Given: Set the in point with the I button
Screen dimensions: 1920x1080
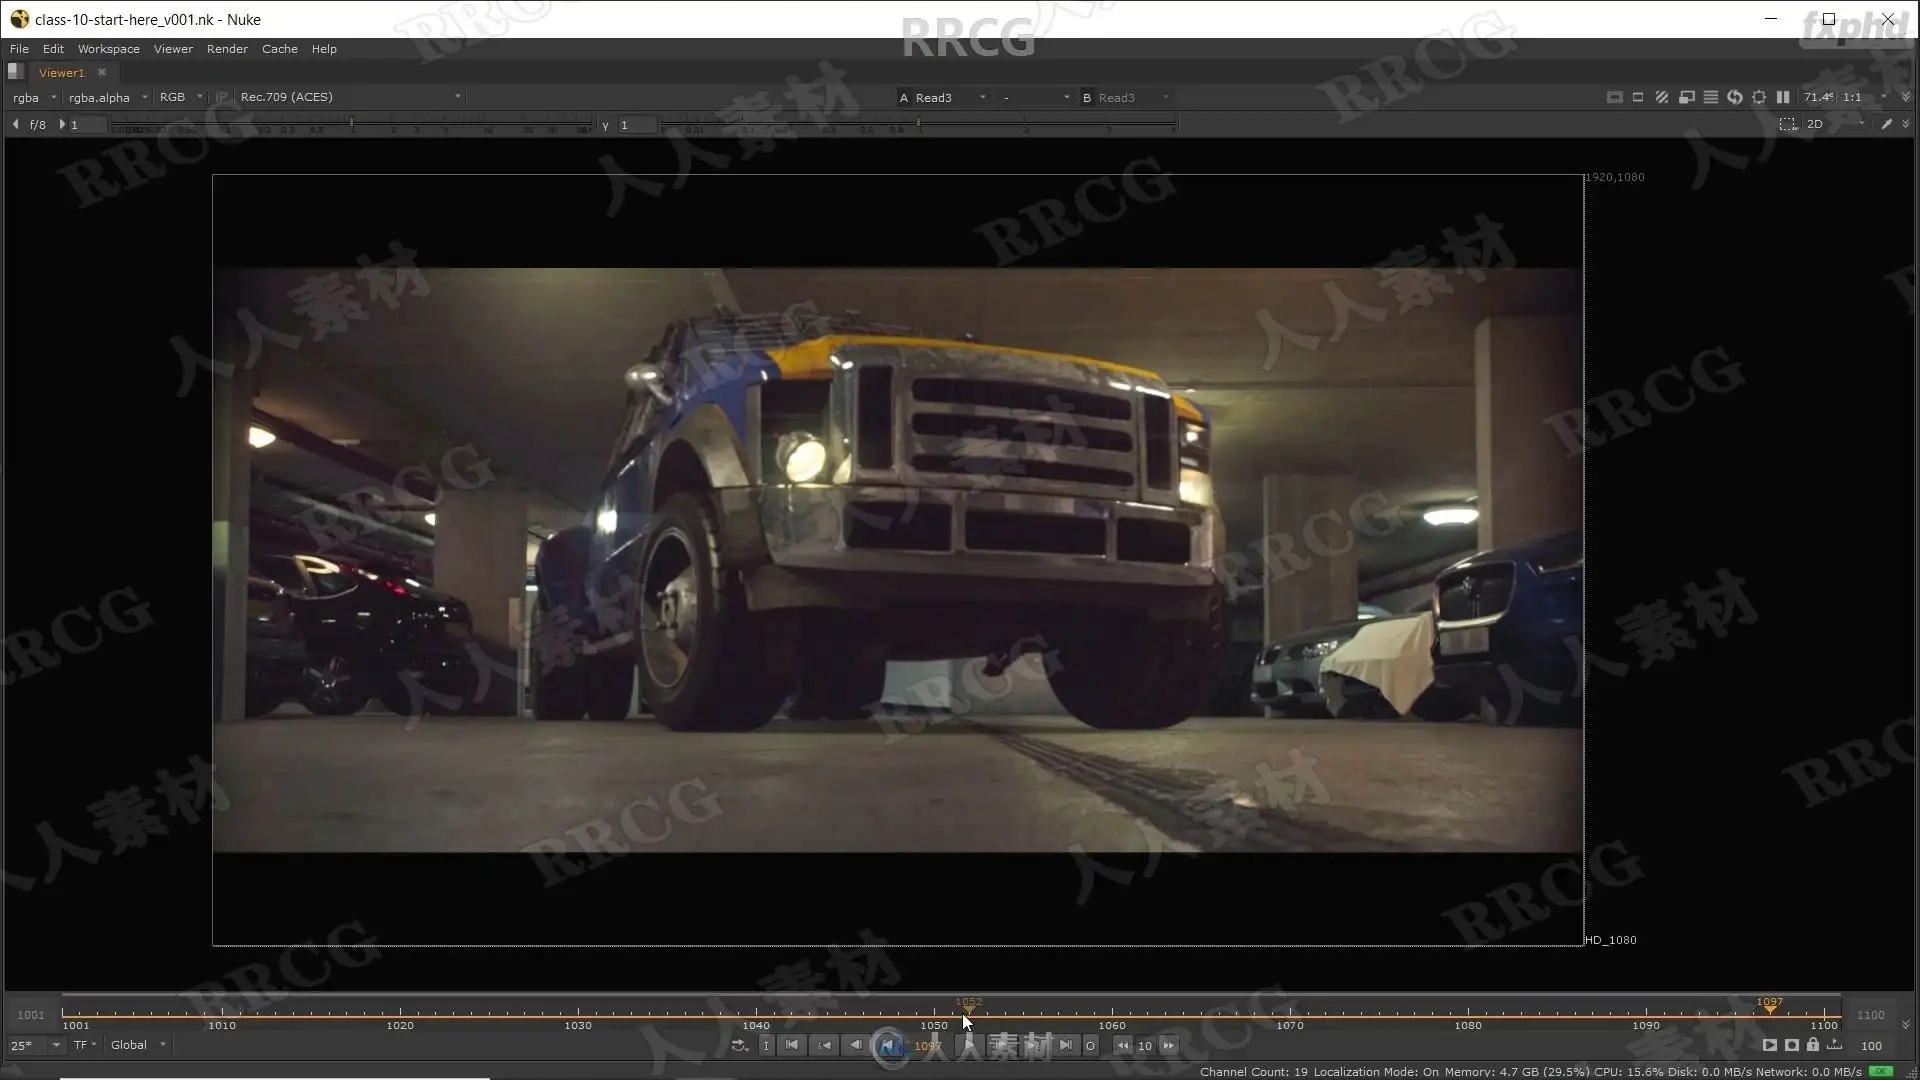Looking at the screenshot, I should (766, 1046).
